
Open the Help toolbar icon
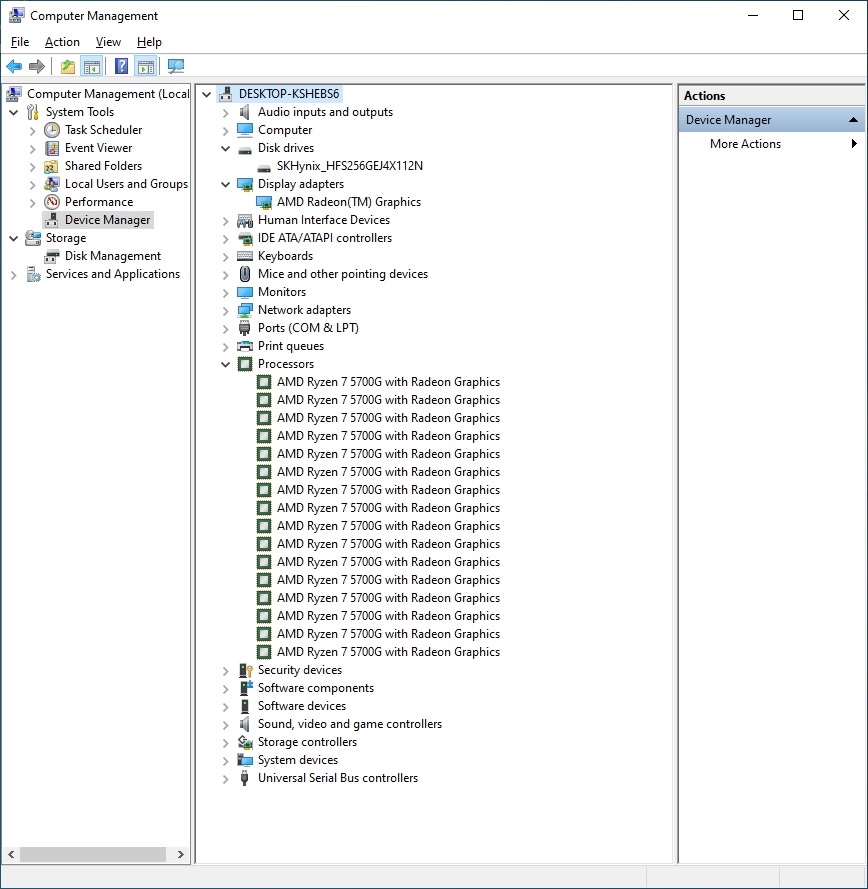(x=121, y=67)
